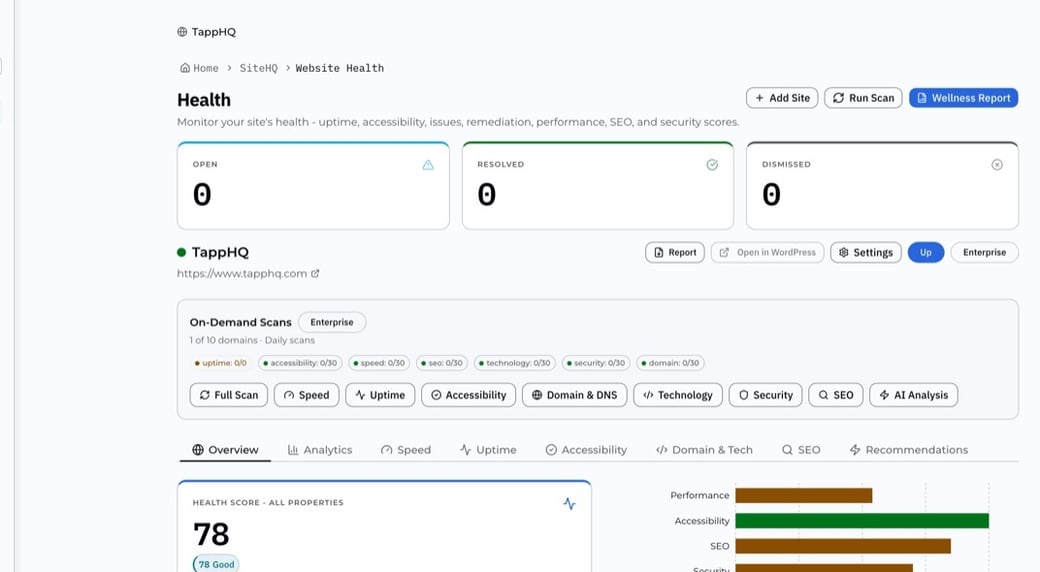Click the green Accessibility chart bar
Viewport: 1040px width, 572px height.
(x=862, y=521)
